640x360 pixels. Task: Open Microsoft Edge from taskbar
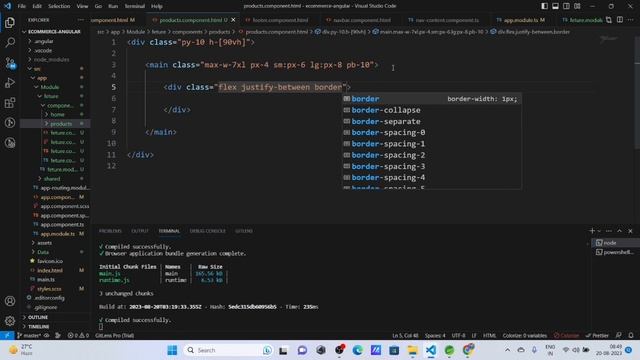tap(358, 350)
